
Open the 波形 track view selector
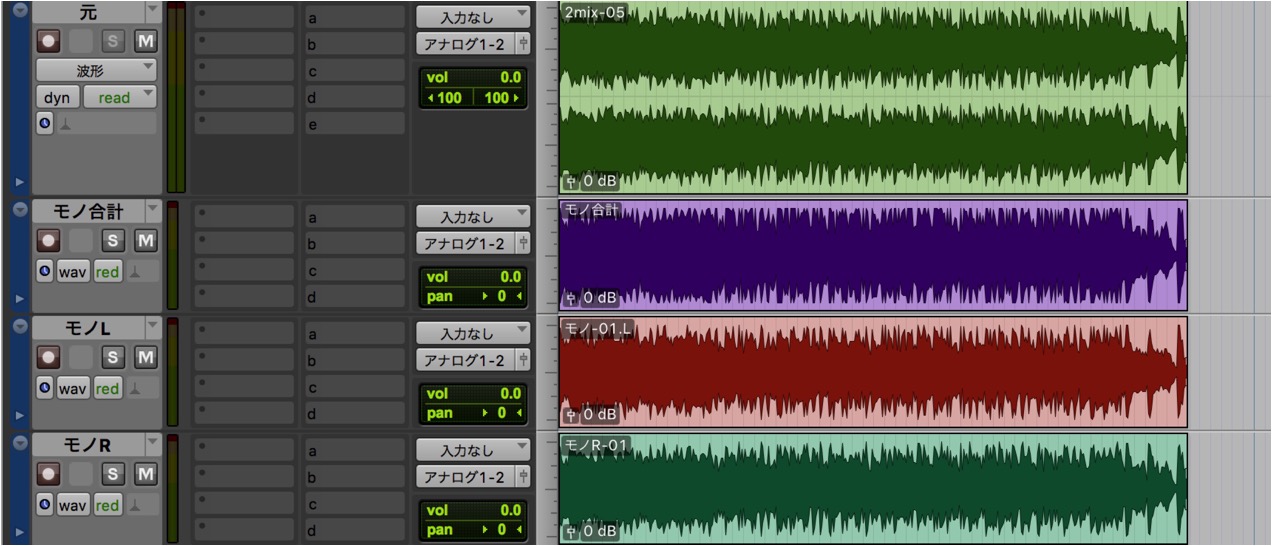pos(96,70)
